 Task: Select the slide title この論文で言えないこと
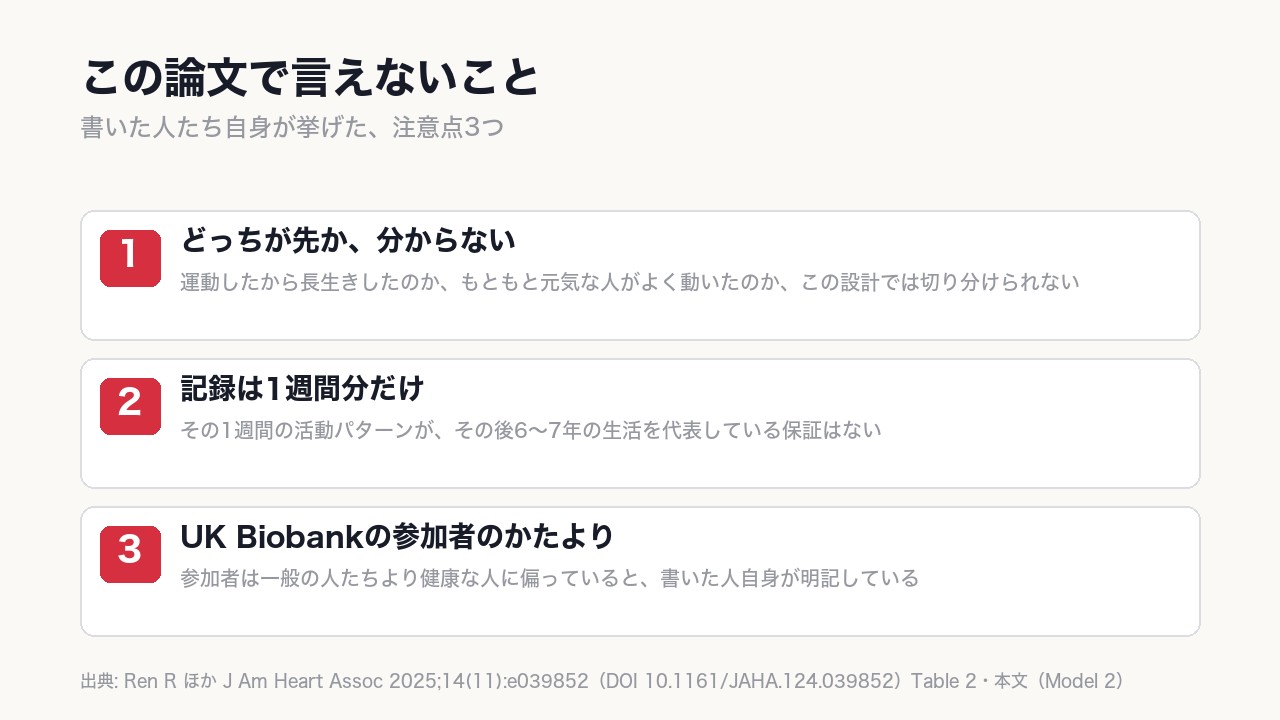(x=311, y=77)
